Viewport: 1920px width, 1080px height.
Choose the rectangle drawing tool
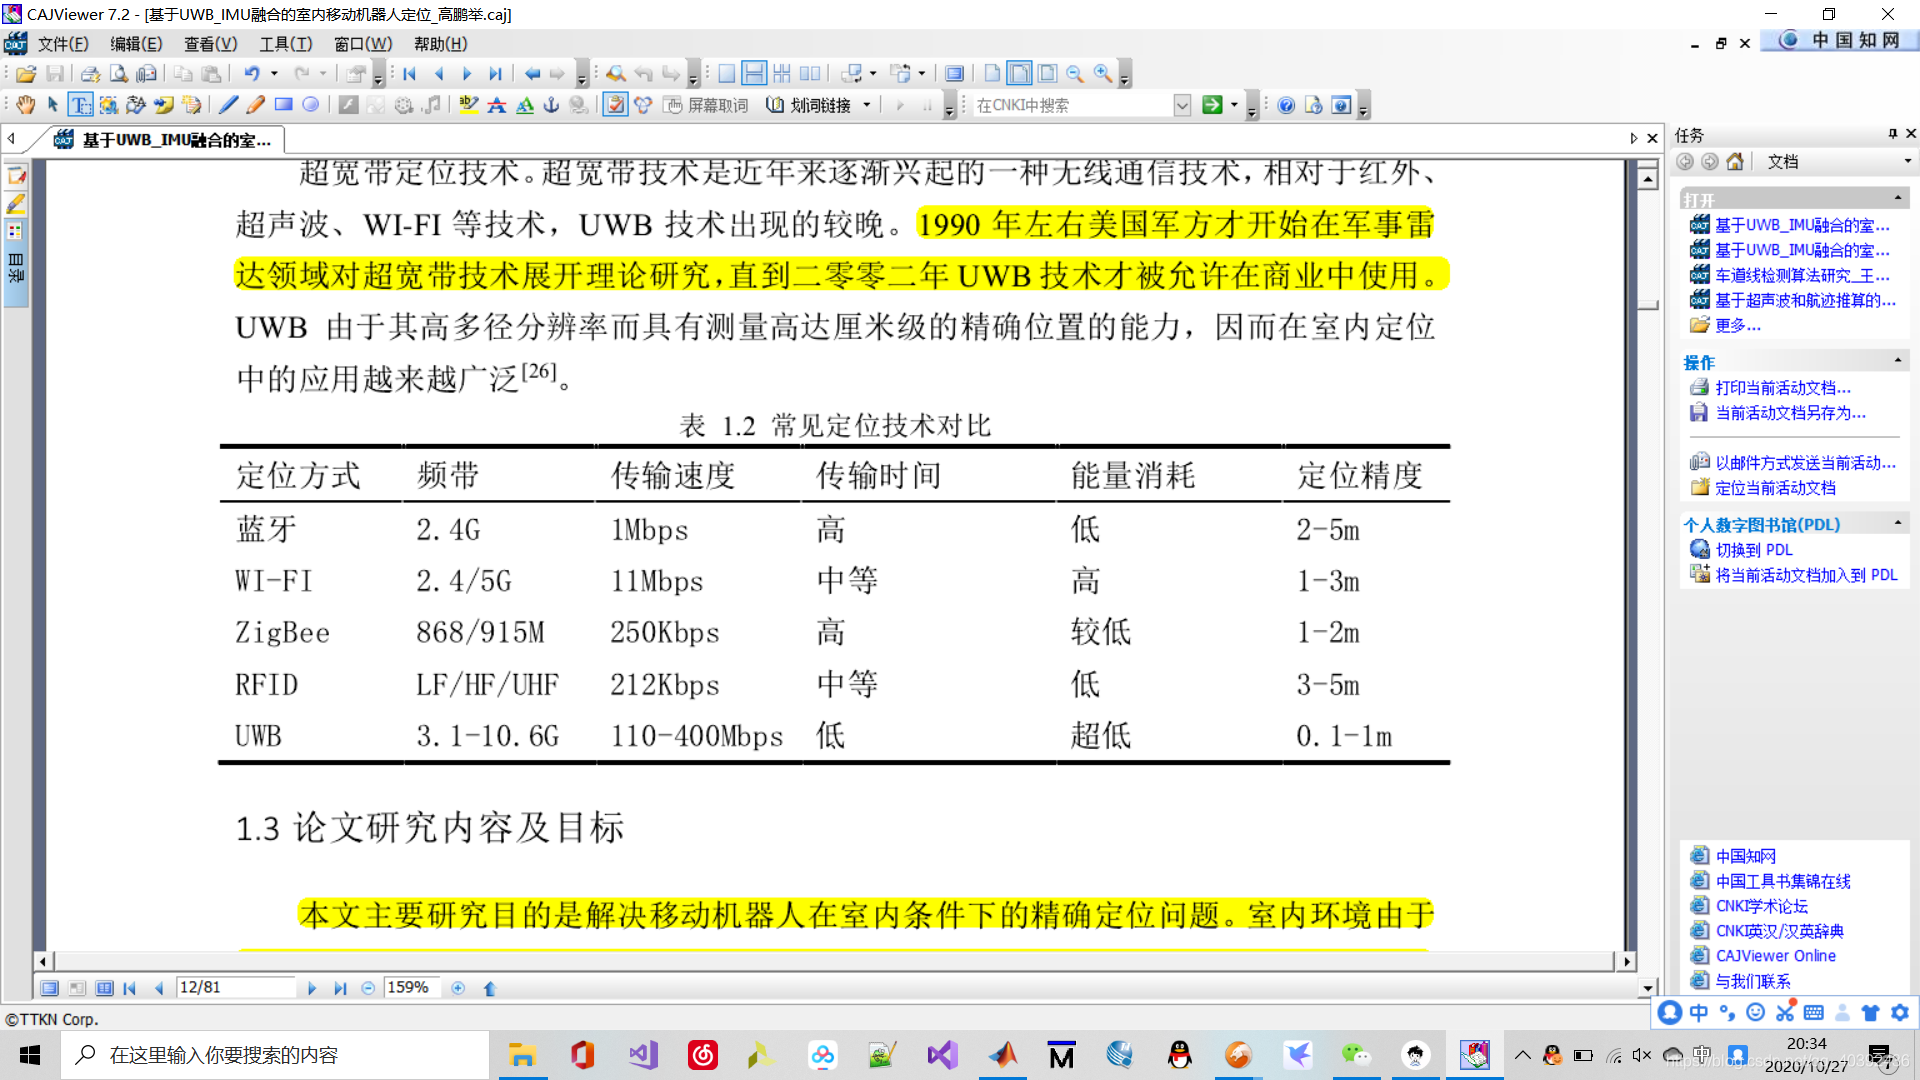point(284,105)
